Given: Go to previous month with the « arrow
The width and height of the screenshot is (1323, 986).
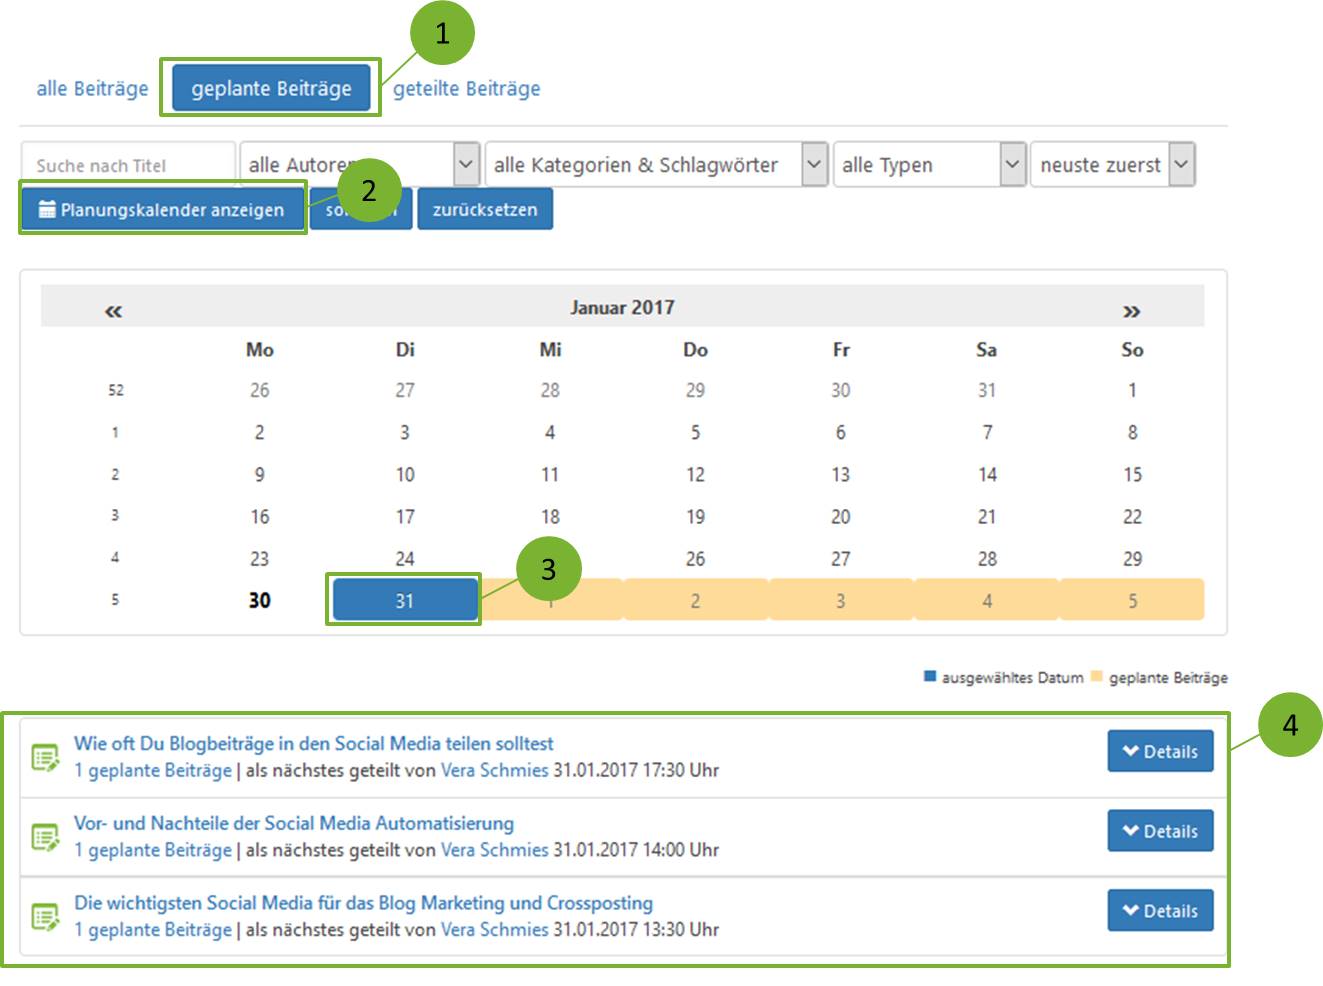Looking at the screenshot, I should pos(113,311).
